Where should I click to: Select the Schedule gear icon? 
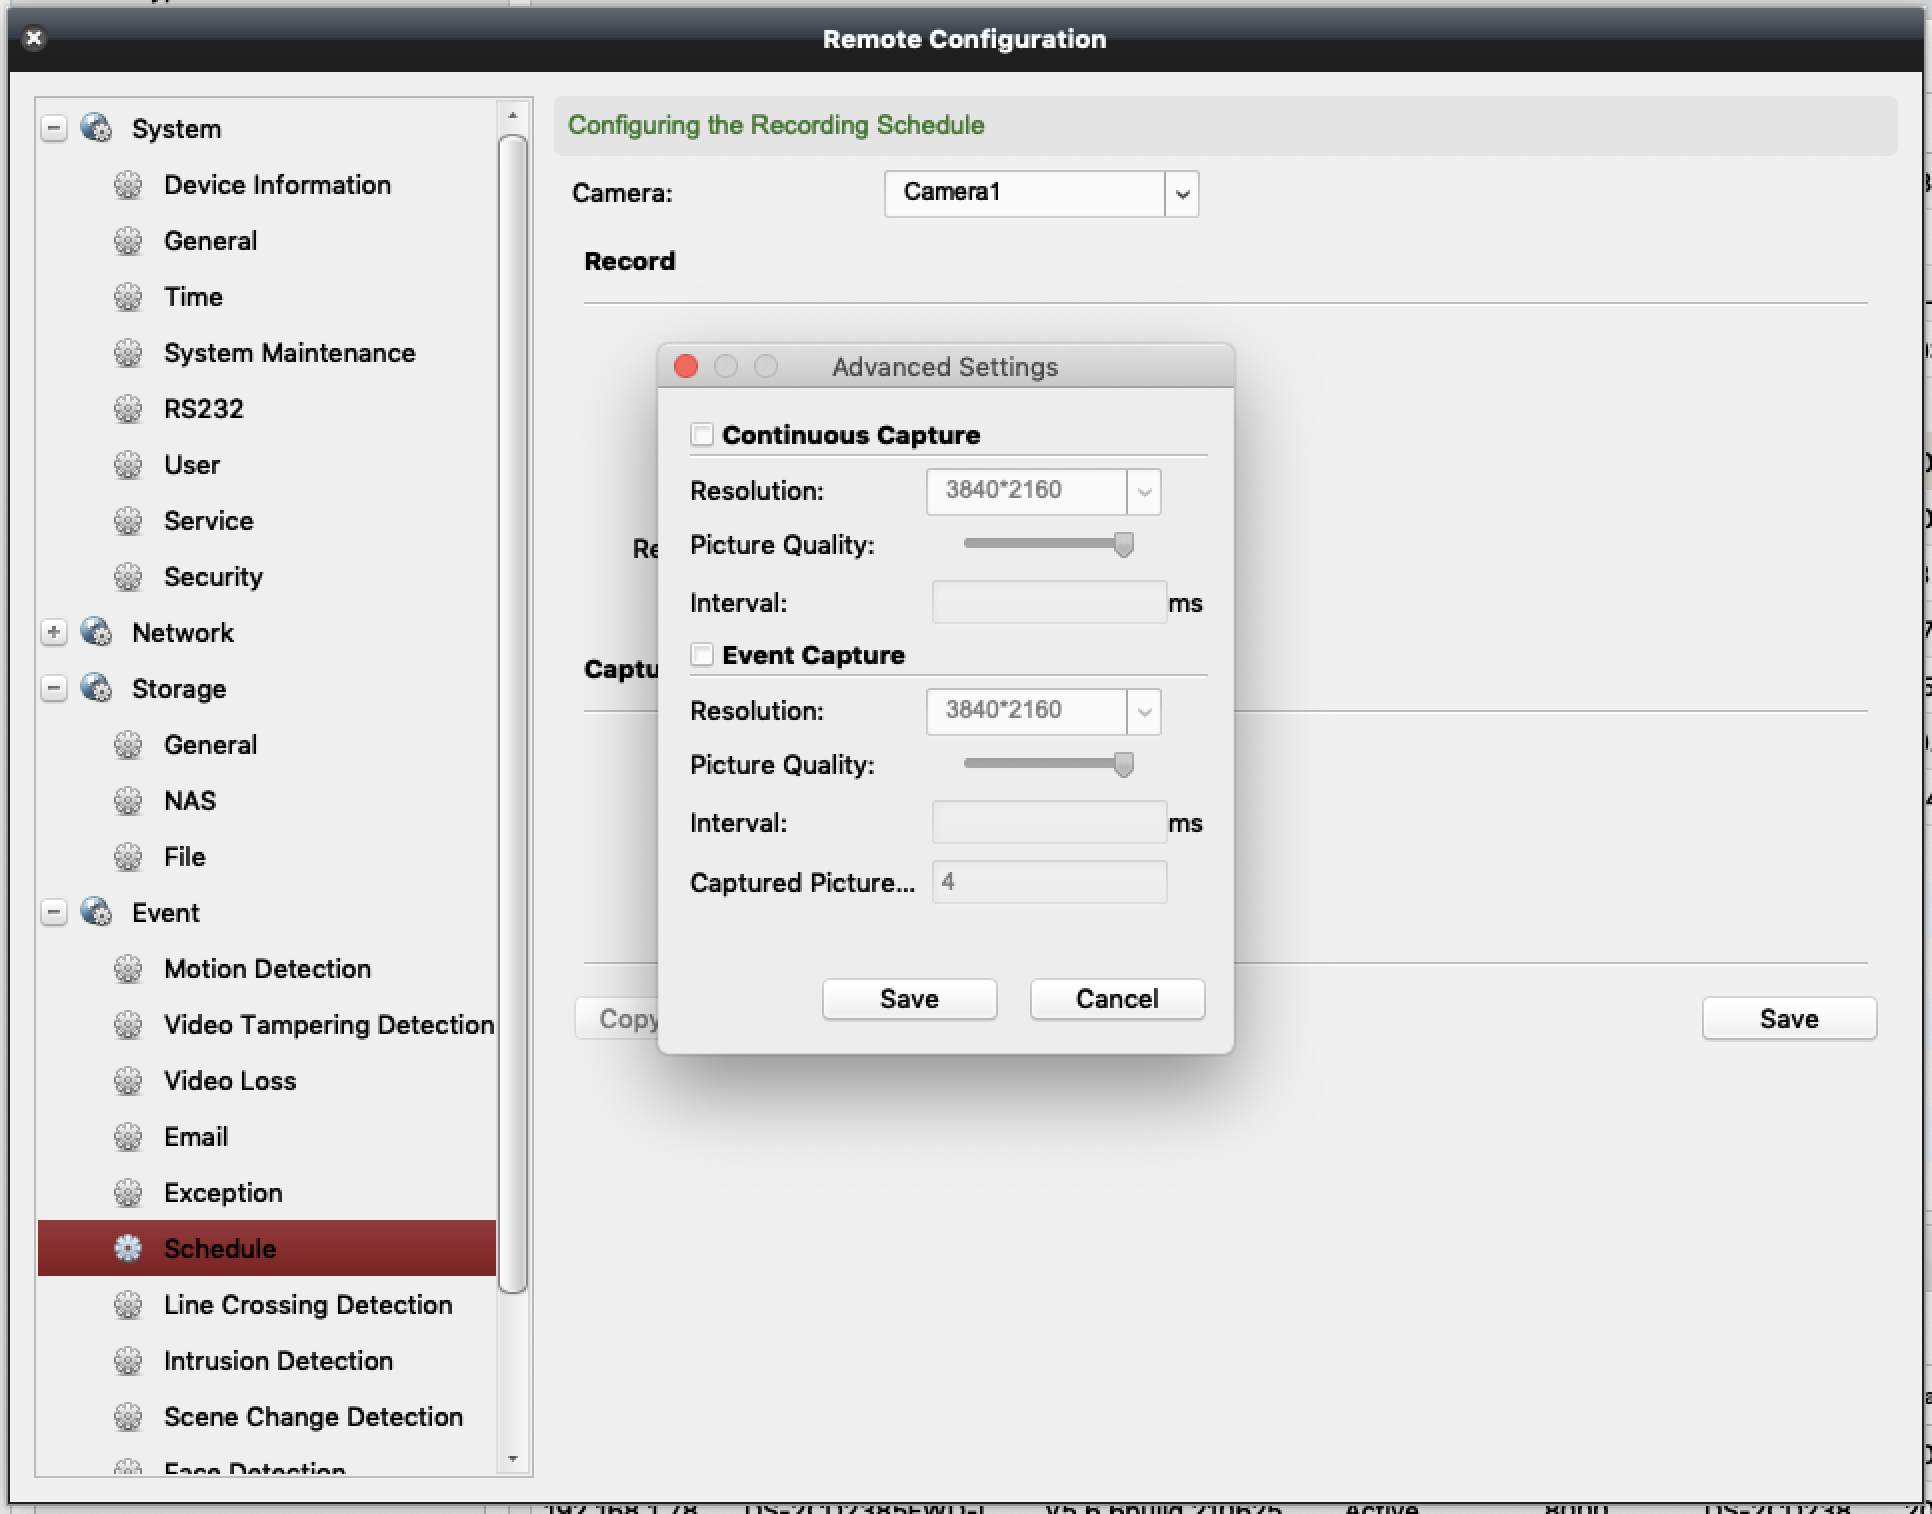(x=129, y=1248)
